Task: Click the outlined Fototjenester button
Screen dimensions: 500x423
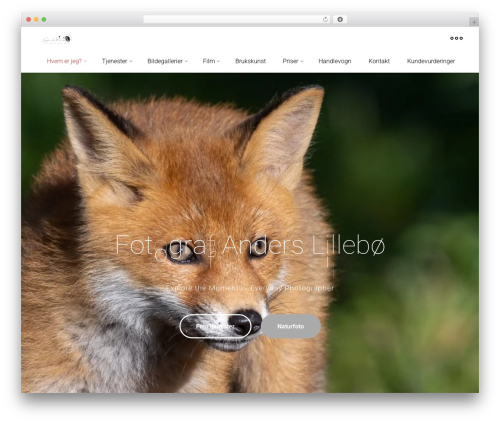Action: [x=215, y=326]
